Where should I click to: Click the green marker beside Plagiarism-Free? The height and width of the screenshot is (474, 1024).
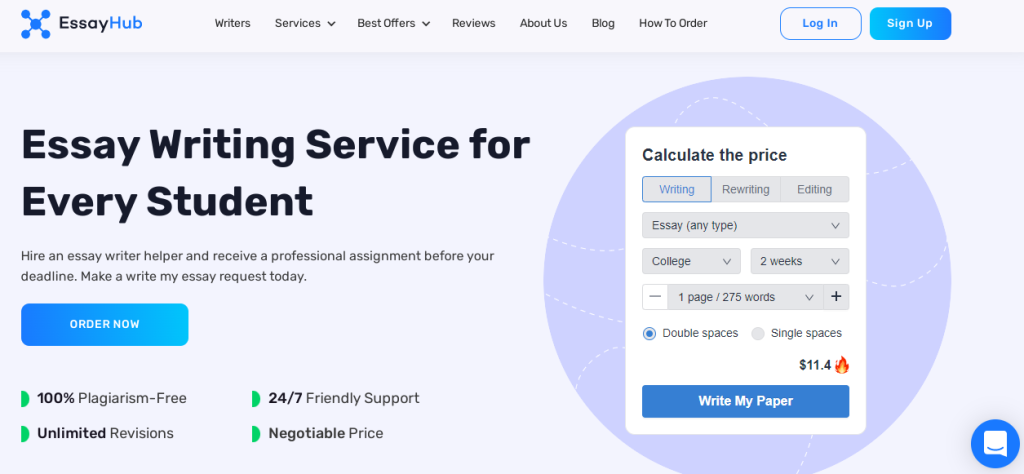[x=25, y=398]
